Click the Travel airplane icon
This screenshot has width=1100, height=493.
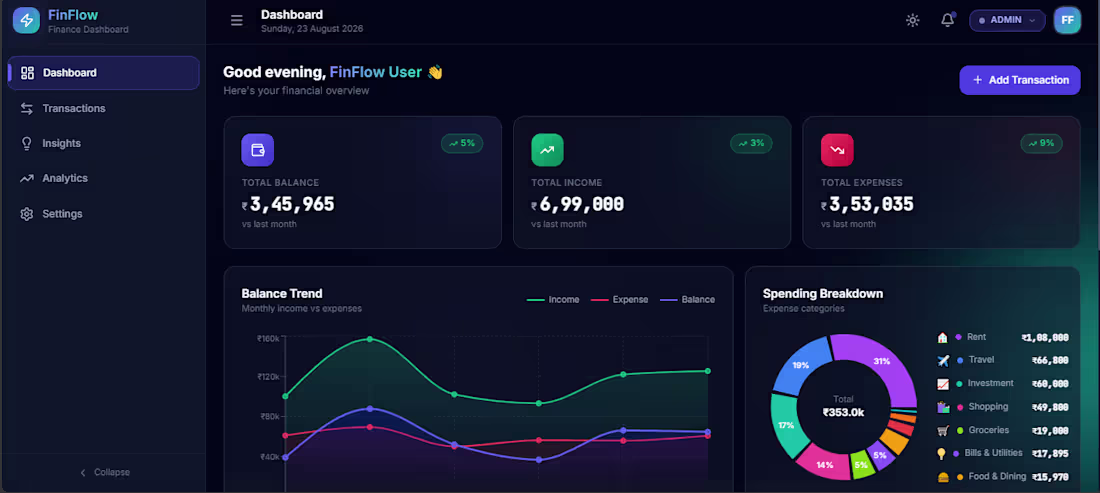point(942,360)
